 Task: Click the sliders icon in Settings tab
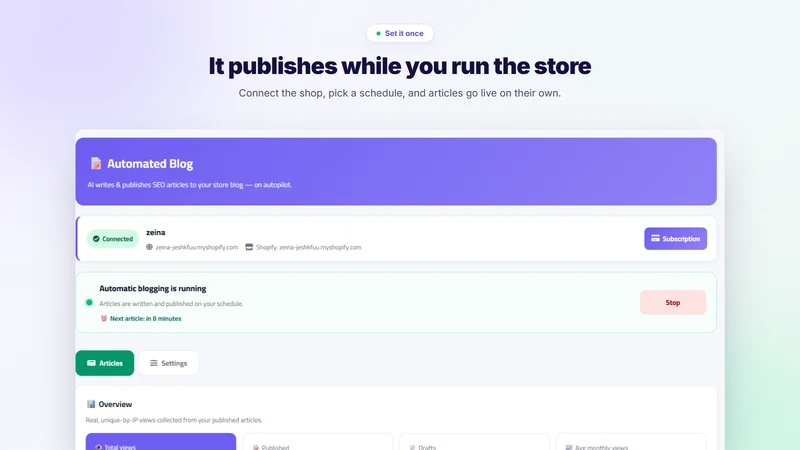point(154,363)
